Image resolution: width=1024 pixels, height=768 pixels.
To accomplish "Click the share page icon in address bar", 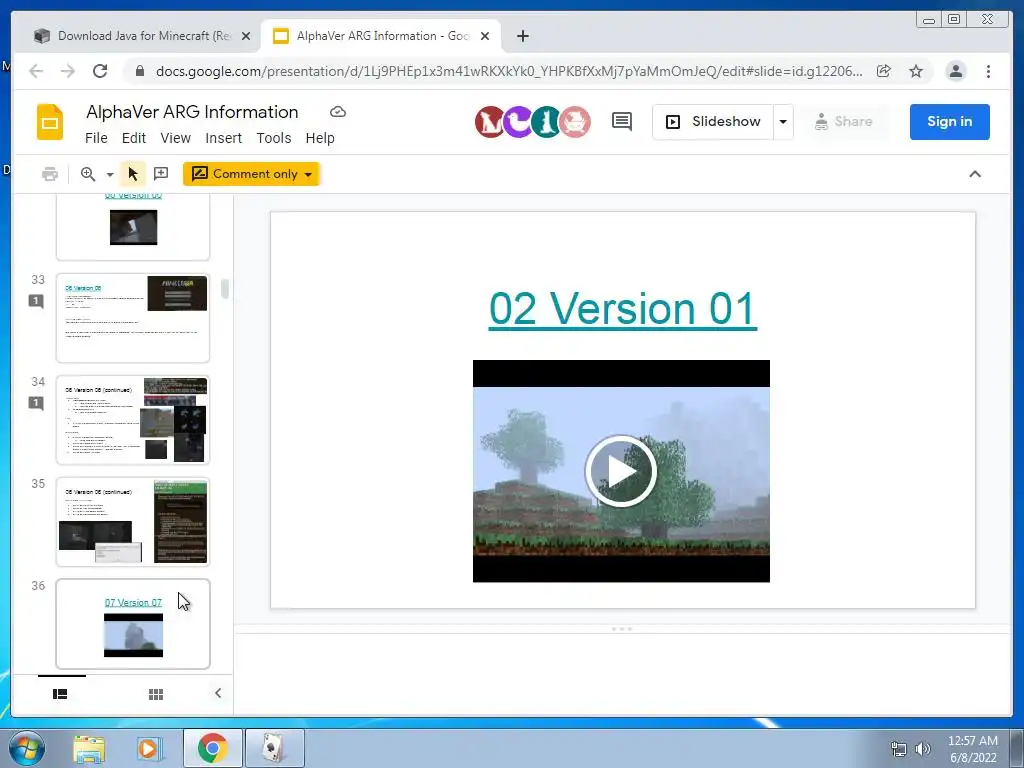I will [884, 71].
